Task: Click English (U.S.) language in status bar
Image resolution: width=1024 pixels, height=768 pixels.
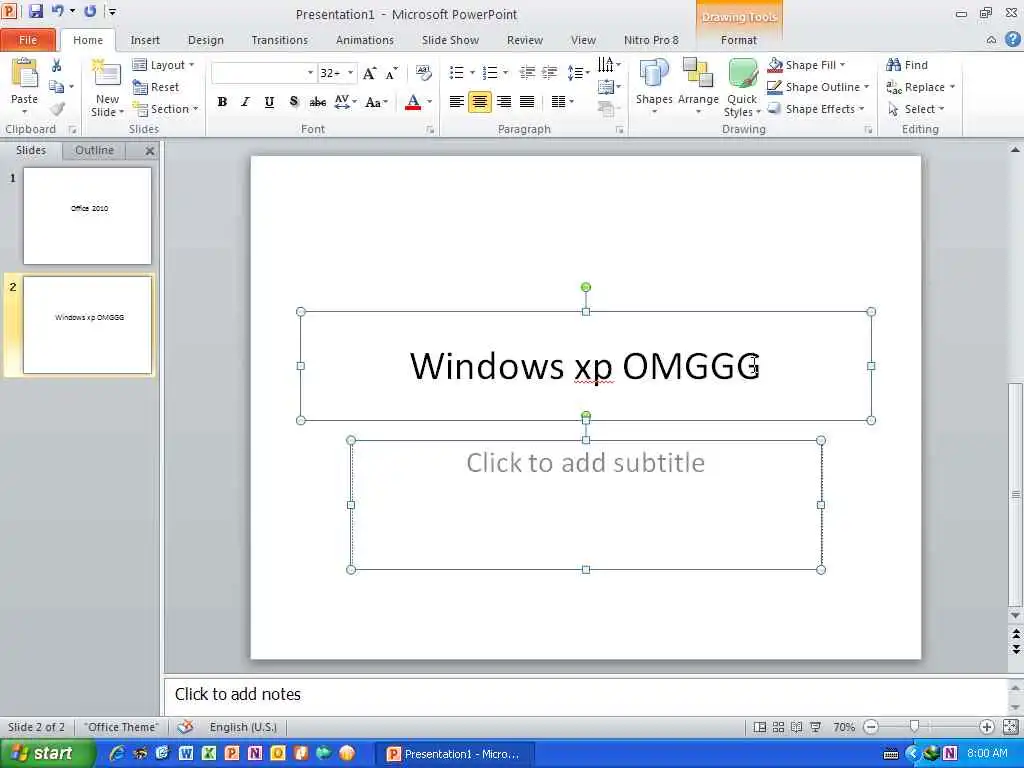Action: coord(243,727)
